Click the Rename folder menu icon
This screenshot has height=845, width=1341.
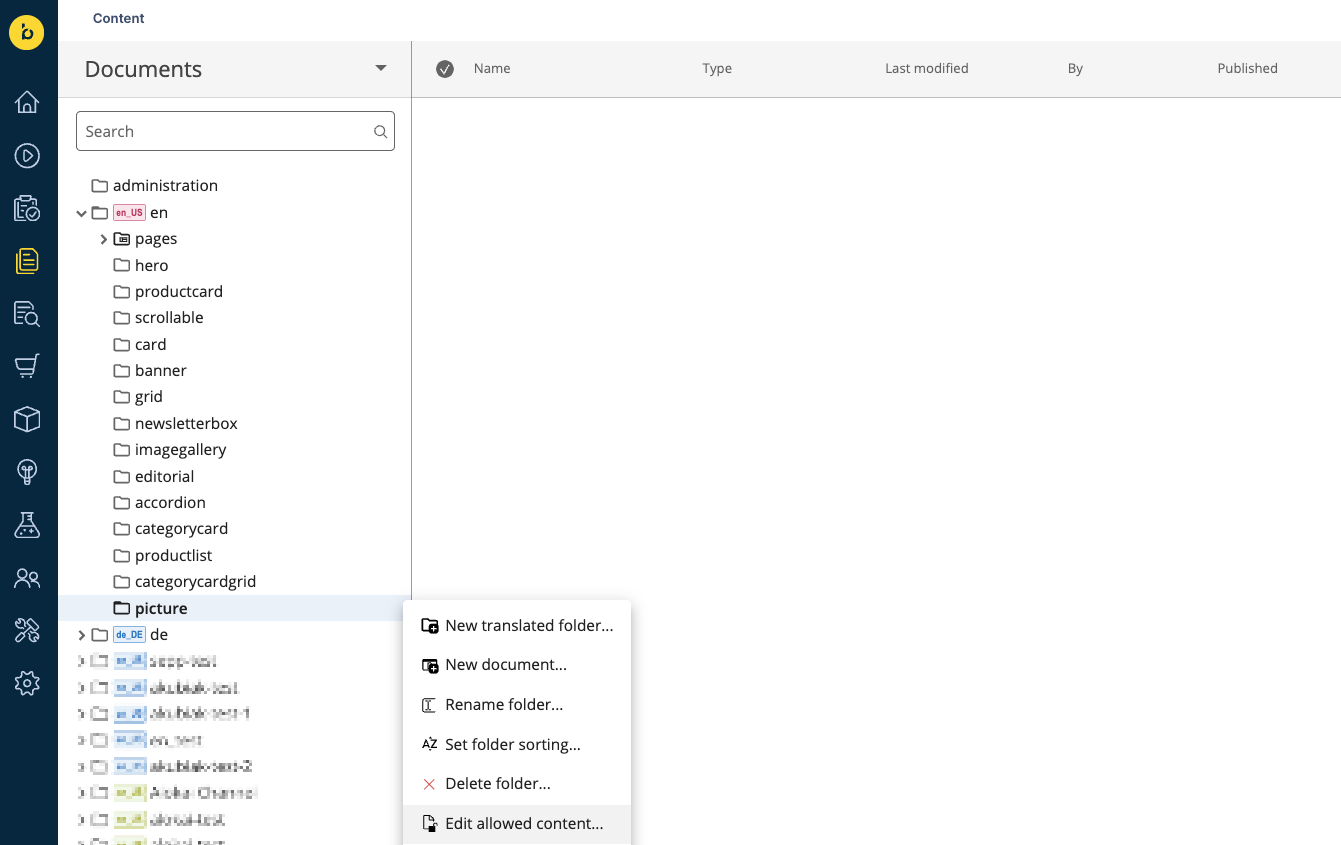[x=429, y=705]
